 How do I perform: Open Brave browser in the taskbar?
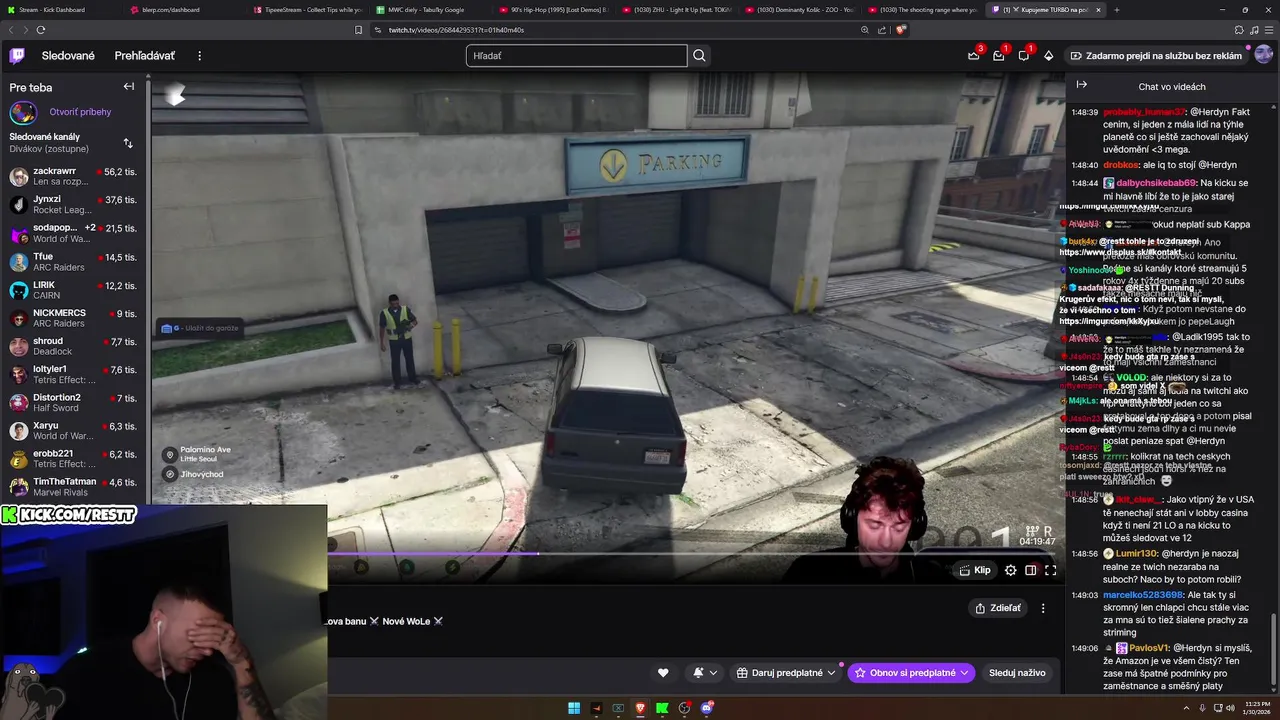coord(640,708)
